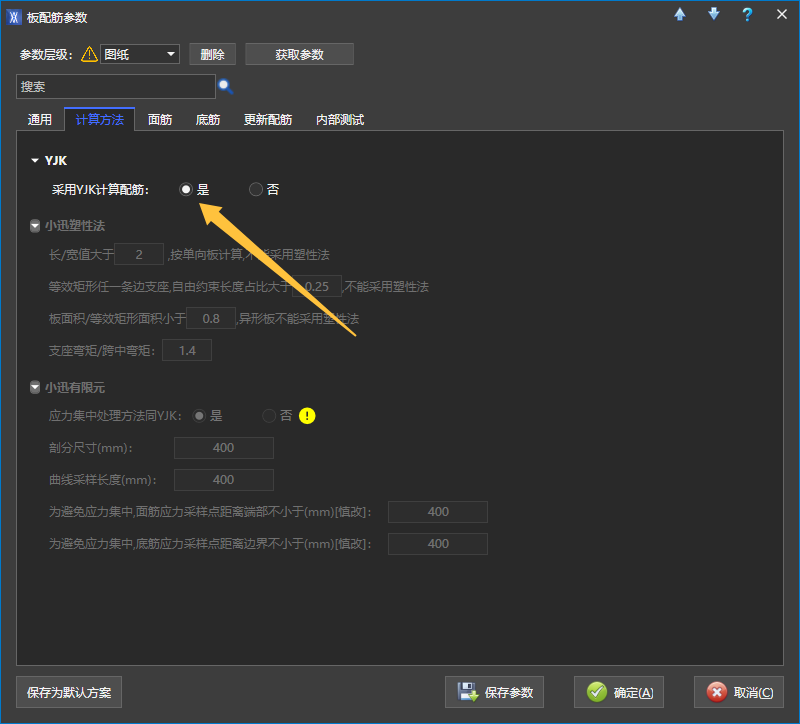Viewport: 800px width, 724px height.
Task: Cancel with the 取消(C) button
Action: tap(739, 692)
